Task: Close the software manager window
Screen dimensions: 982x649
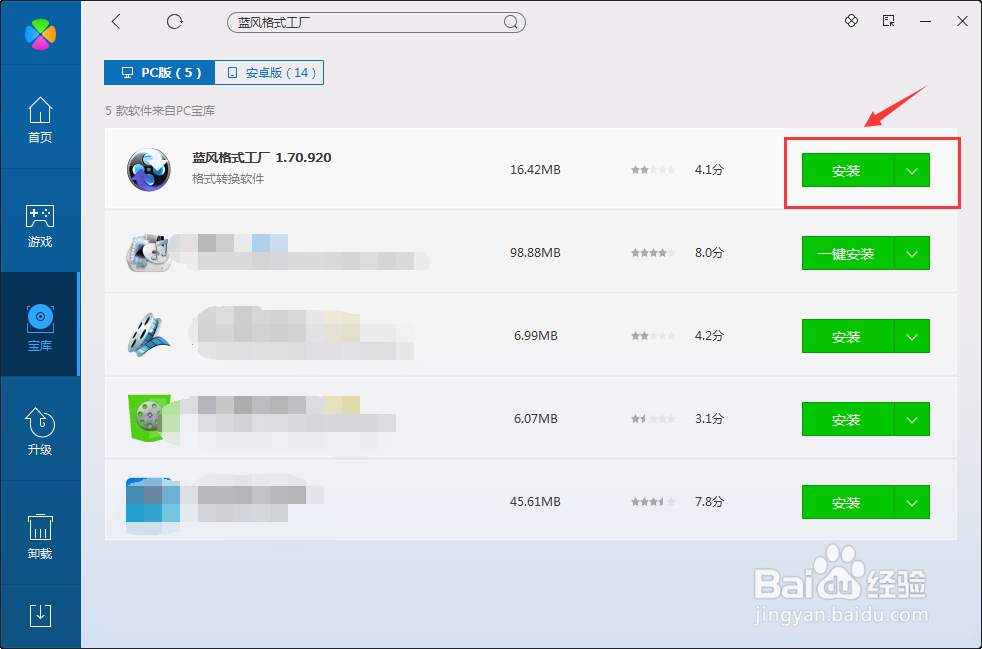Action: click(963, 21)
